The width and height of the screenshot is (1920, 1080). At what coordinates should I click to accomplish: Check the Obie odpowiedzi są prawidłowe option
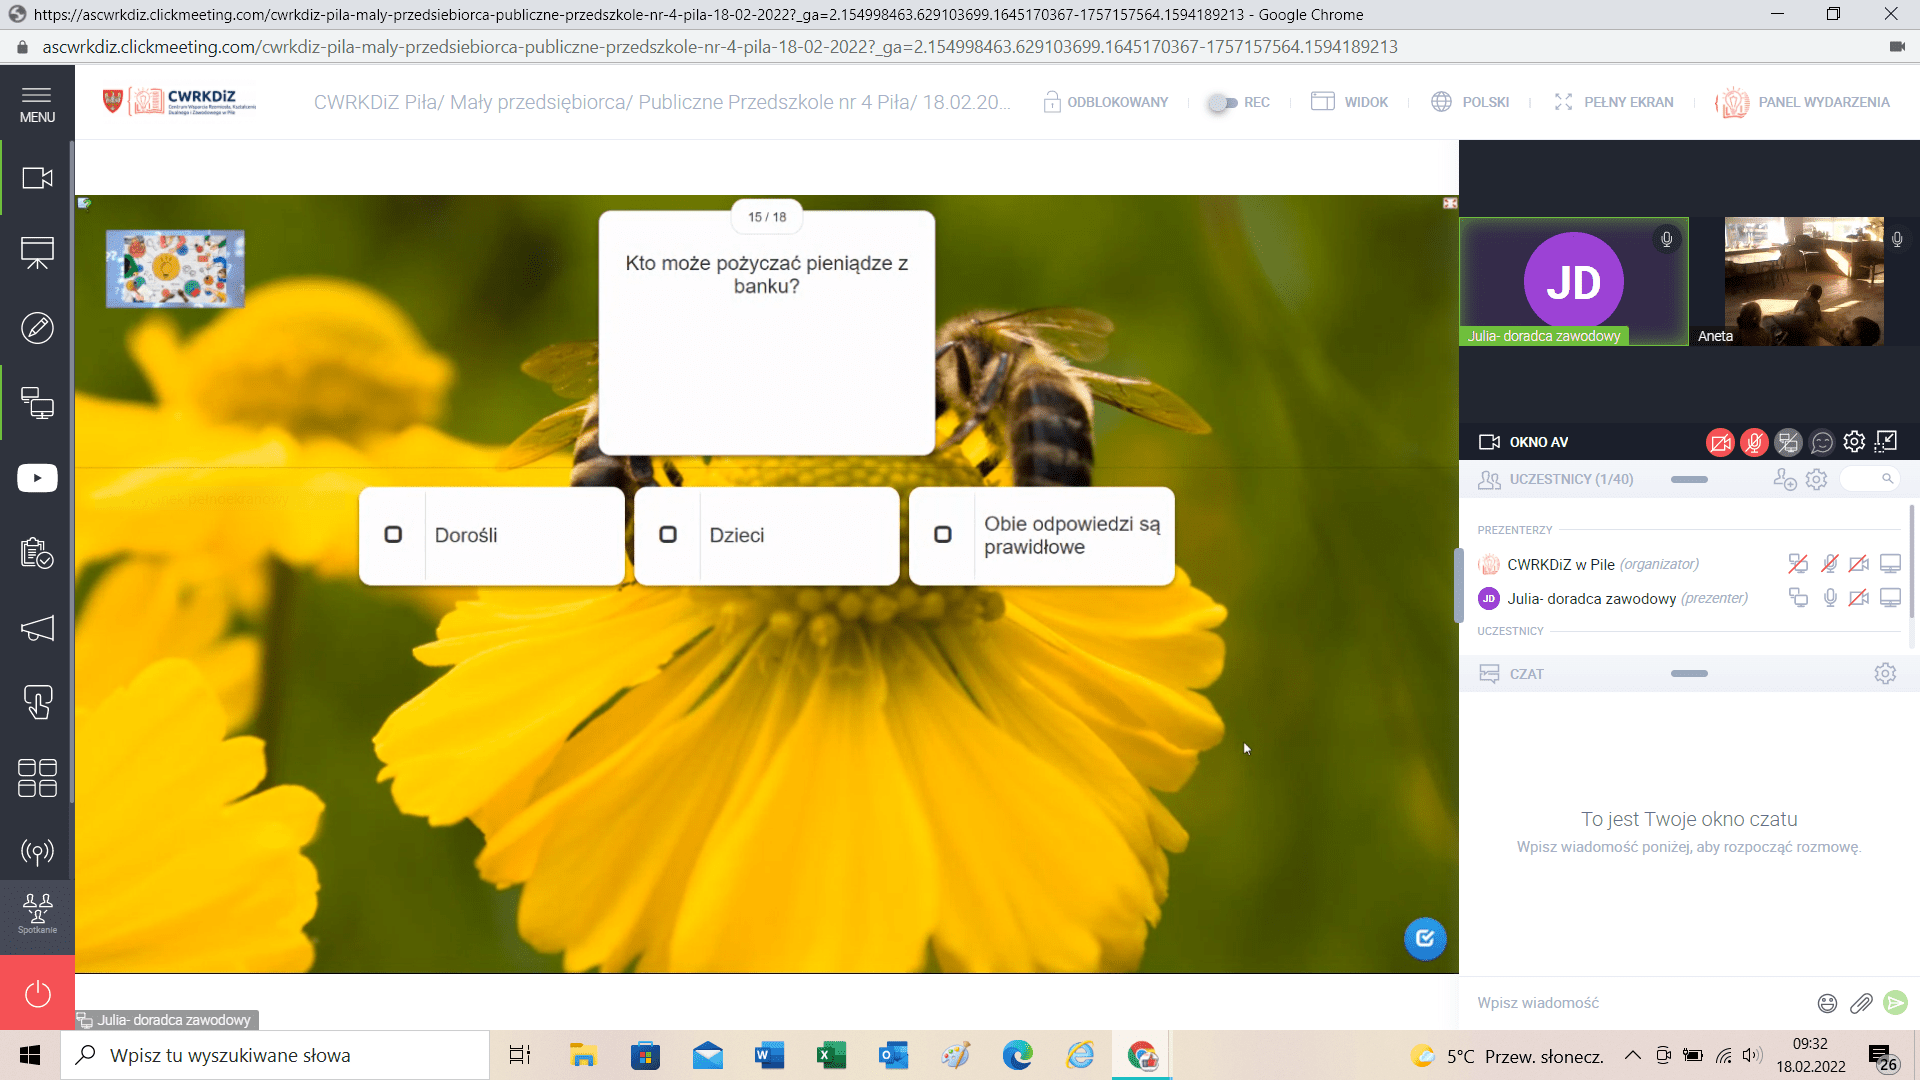pyautogui.click(x=942, y=535)
